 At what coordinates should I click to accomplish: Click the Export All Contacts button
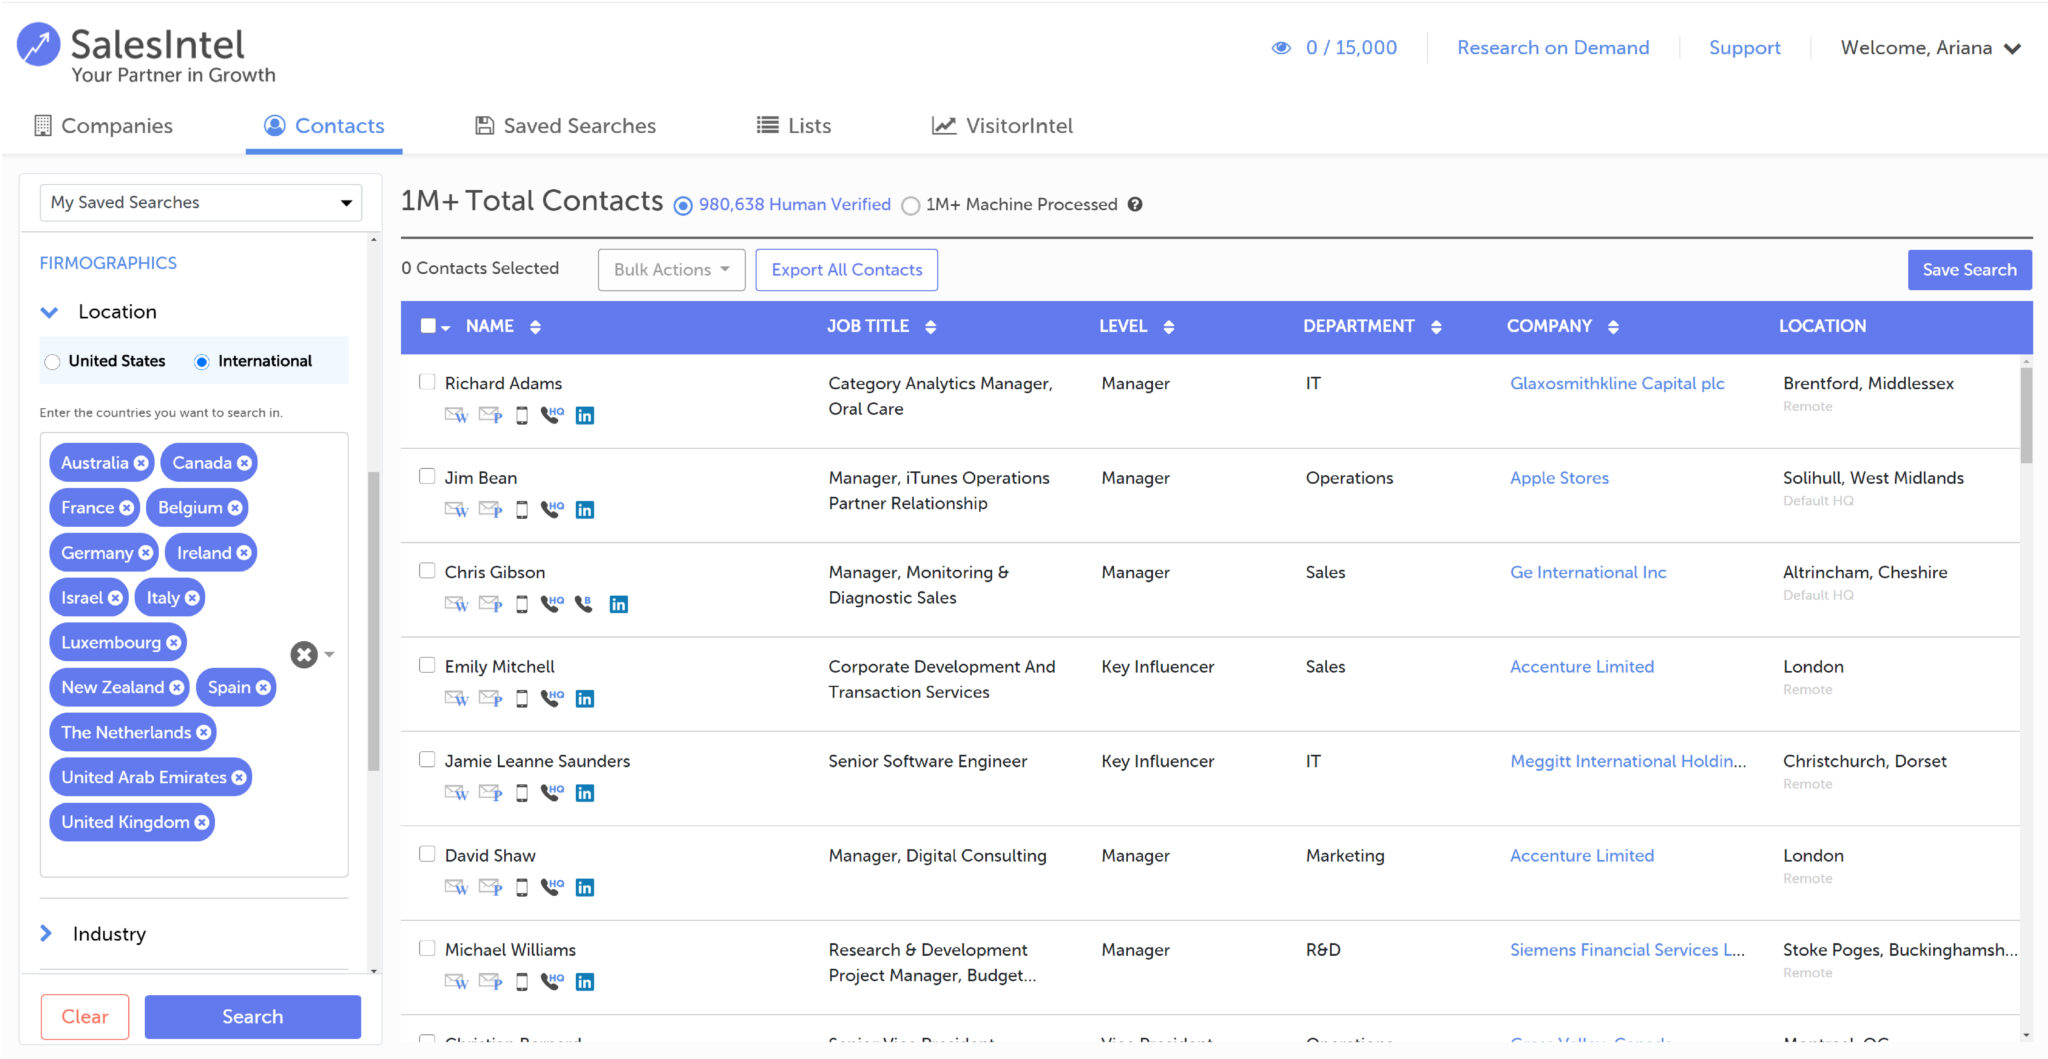[847, 270]
